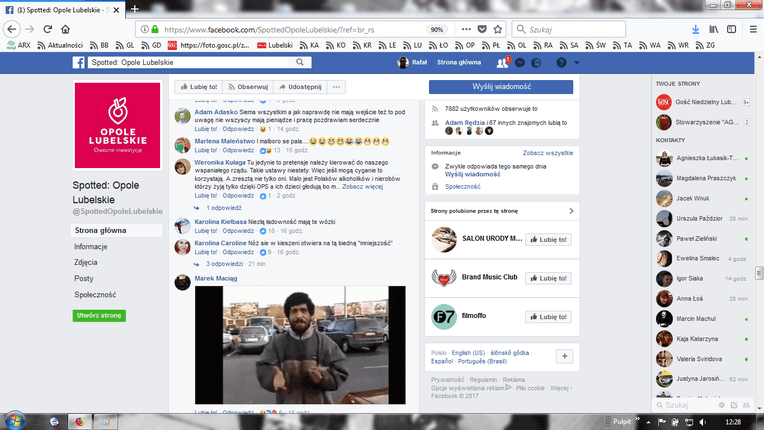Select 'Strona główna' in page sidebar
Screen dimensions: 764x430
click(x=116, y=230)
